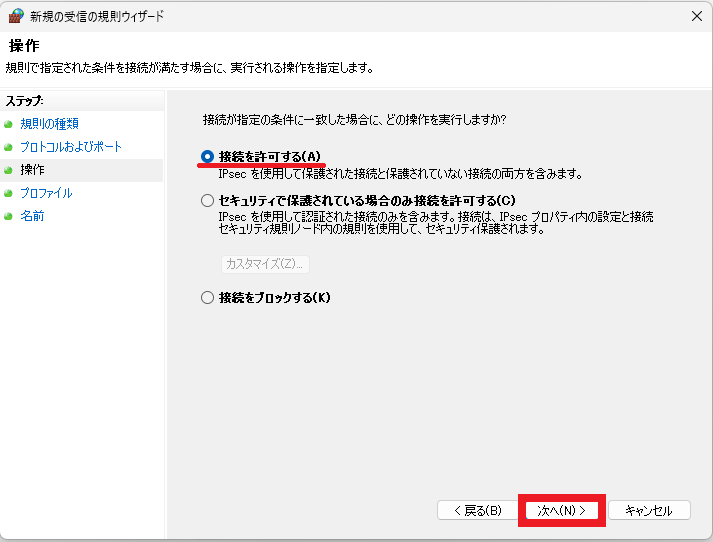Click the 次へ(N) > button
Image resolution: width=713 pixels, height=542 pixels.
click(x=562, y=511)
